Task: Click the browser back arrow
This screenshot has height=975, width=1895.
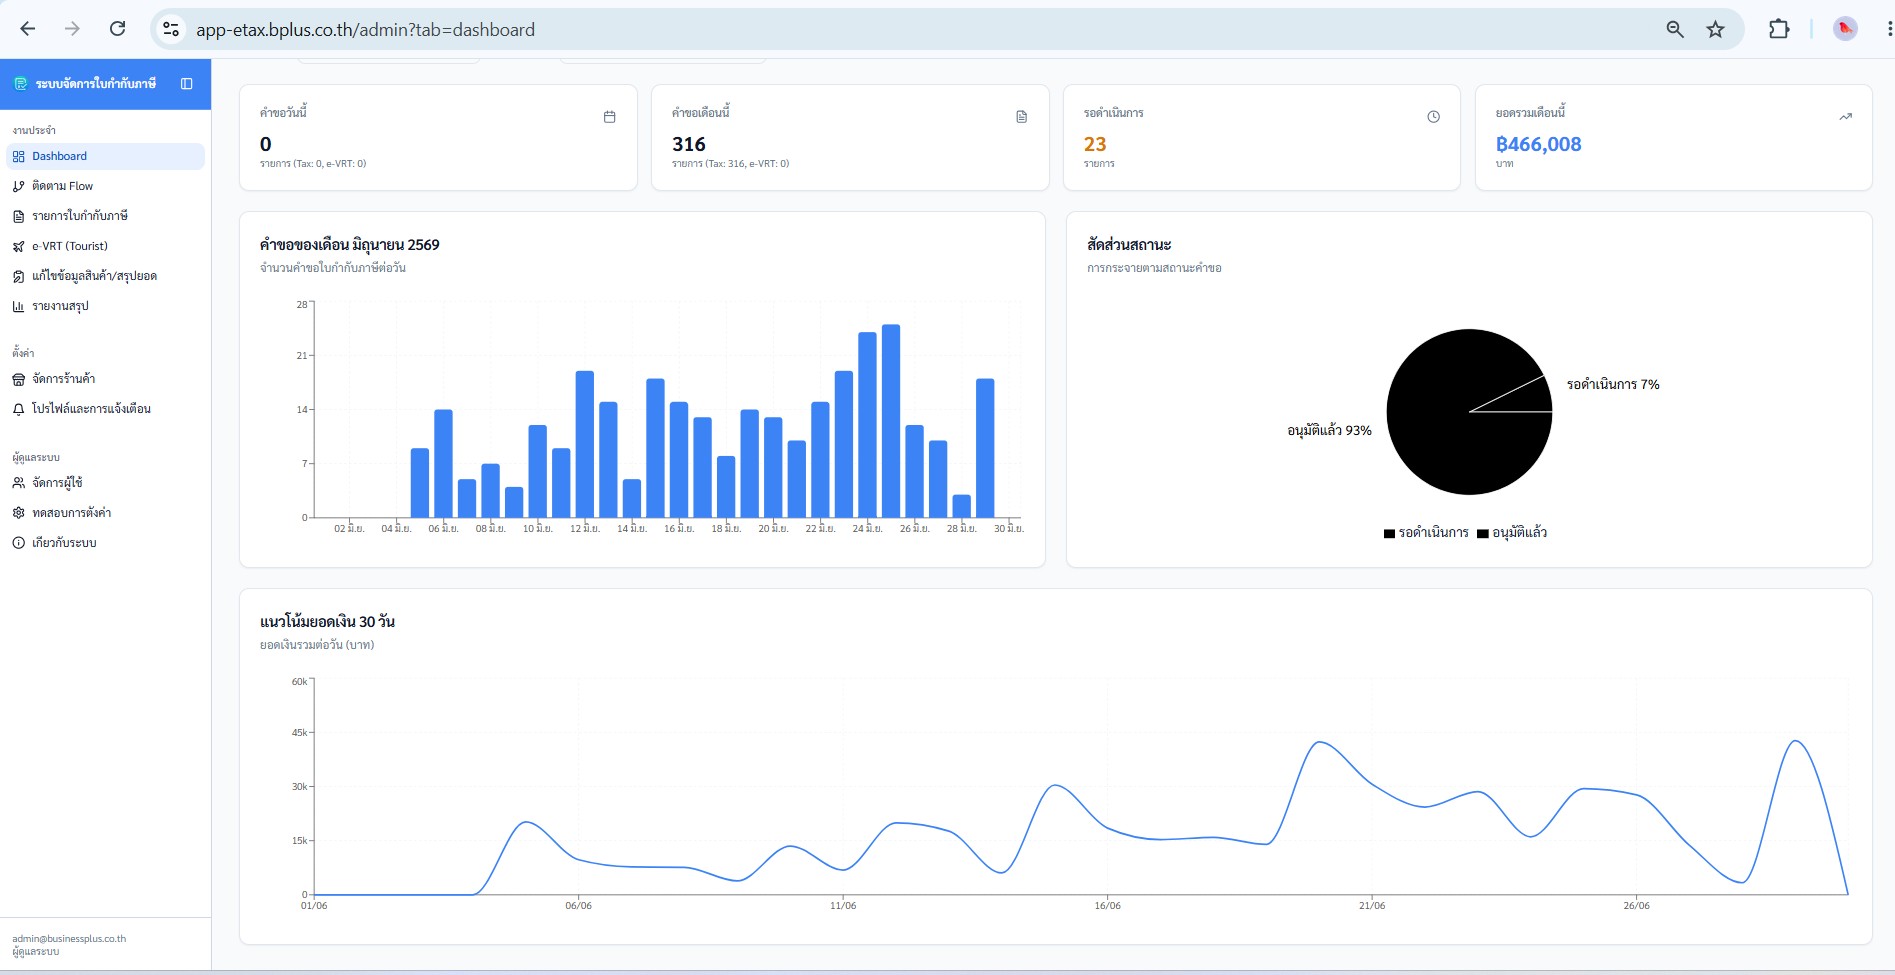Action: [x=28, y=29]
